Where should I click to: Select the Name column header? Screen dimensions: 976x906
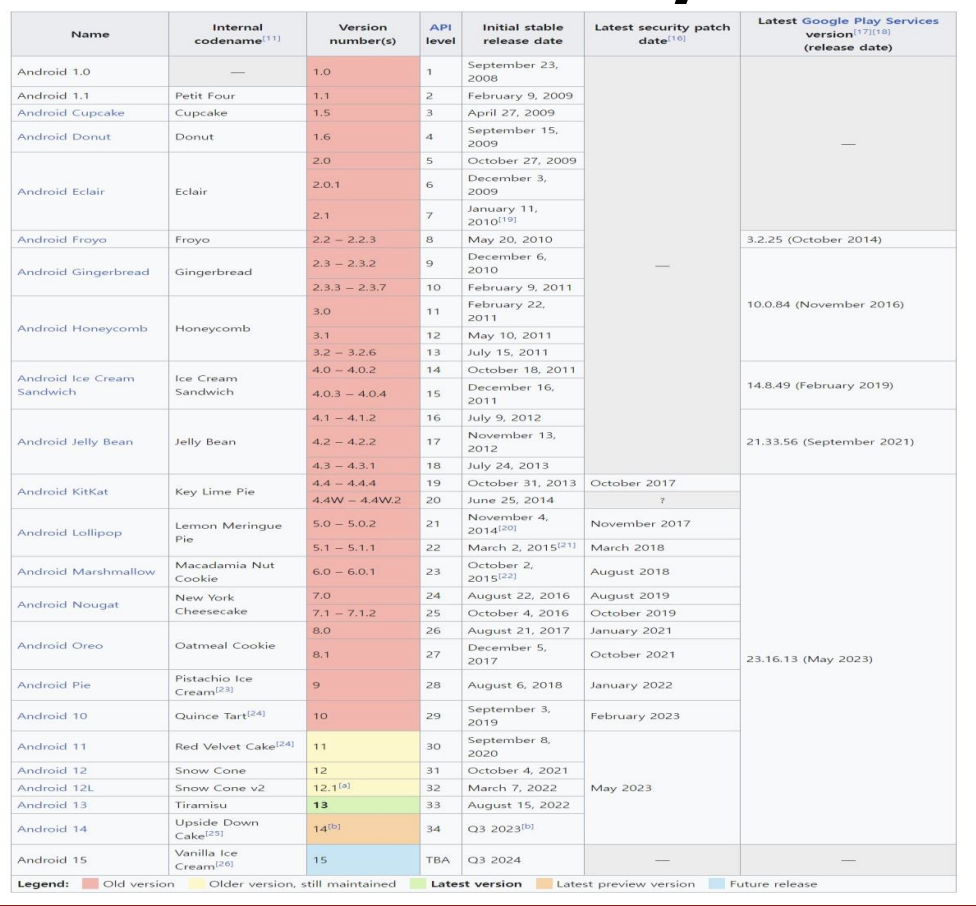point(90,34)
